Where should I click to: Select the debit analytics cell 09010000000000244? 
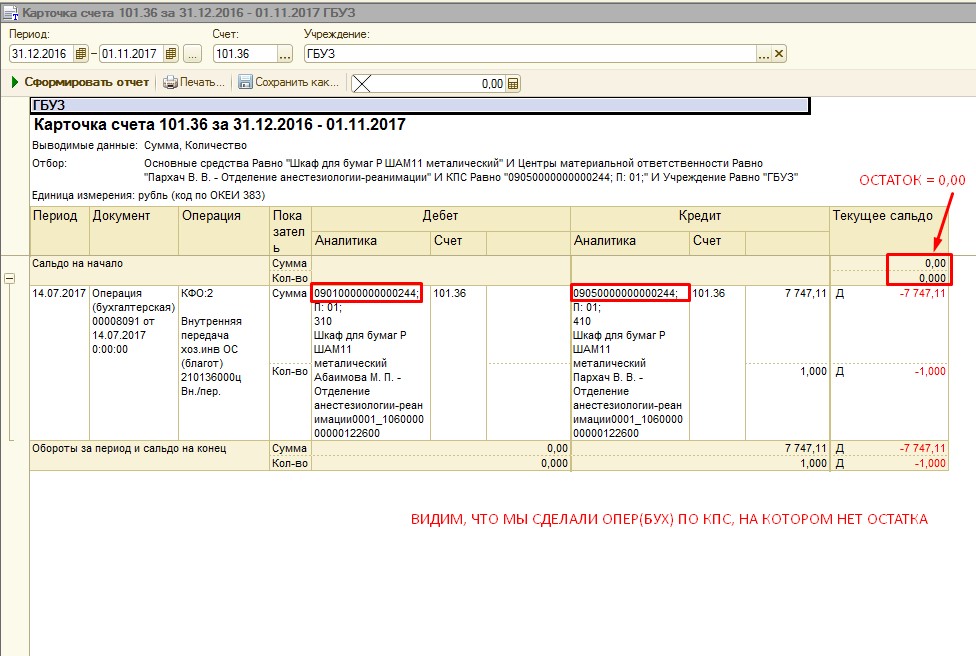[367, 292]
